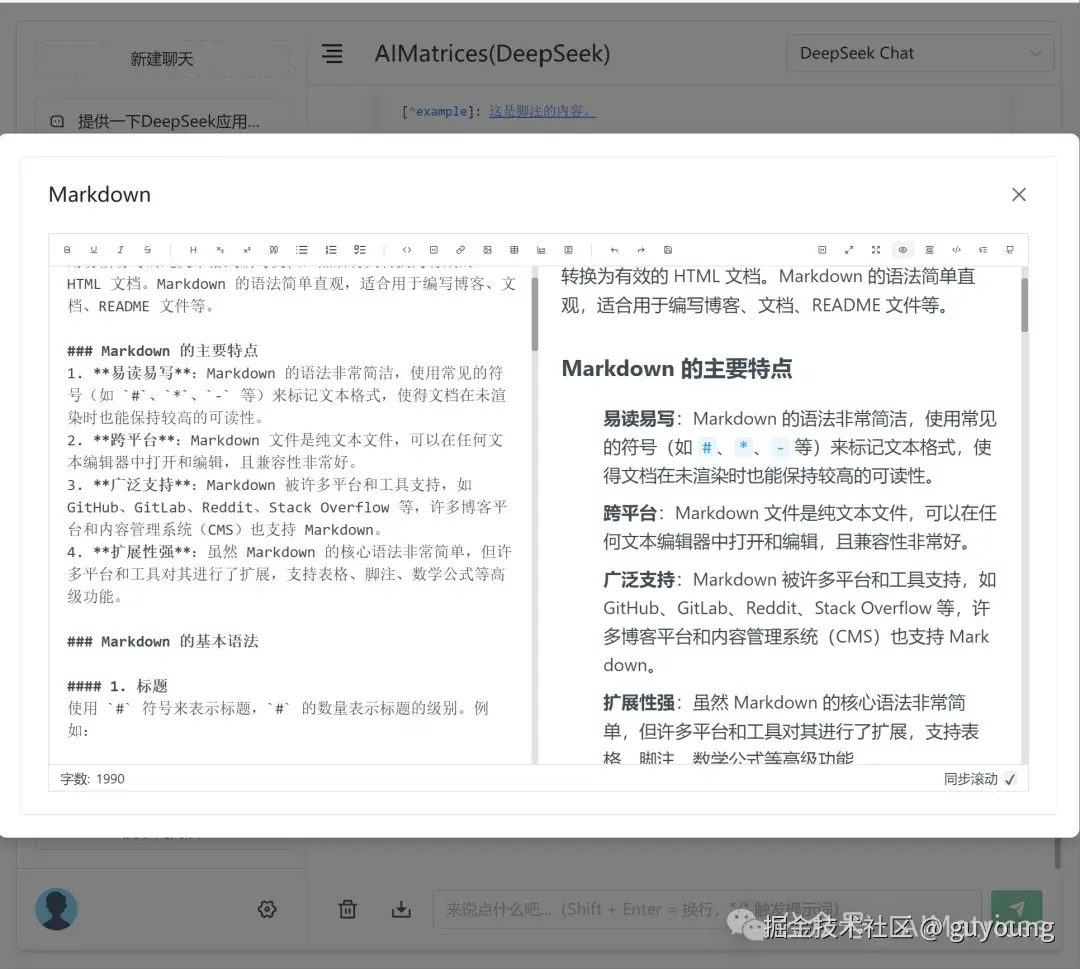Switch the editor to browser fullscreen
This screenshot has width=1080, height=969.
875,250
